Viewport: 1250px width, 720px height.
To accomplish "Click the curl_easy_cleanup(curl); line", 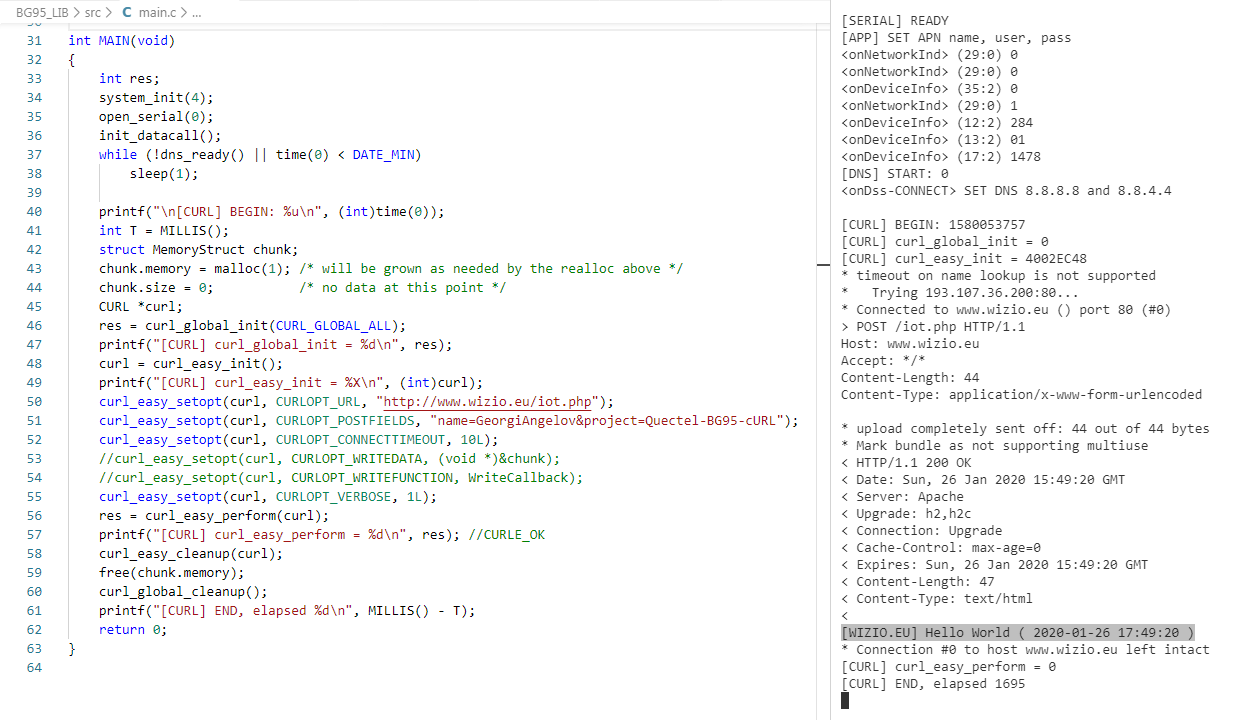I will click(x=191, y=554).
